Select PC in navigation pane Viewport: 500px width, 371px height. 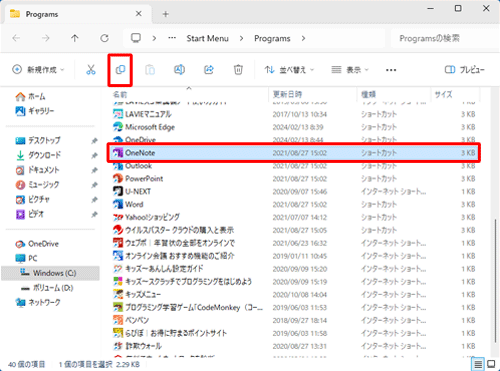click(26, 258)
